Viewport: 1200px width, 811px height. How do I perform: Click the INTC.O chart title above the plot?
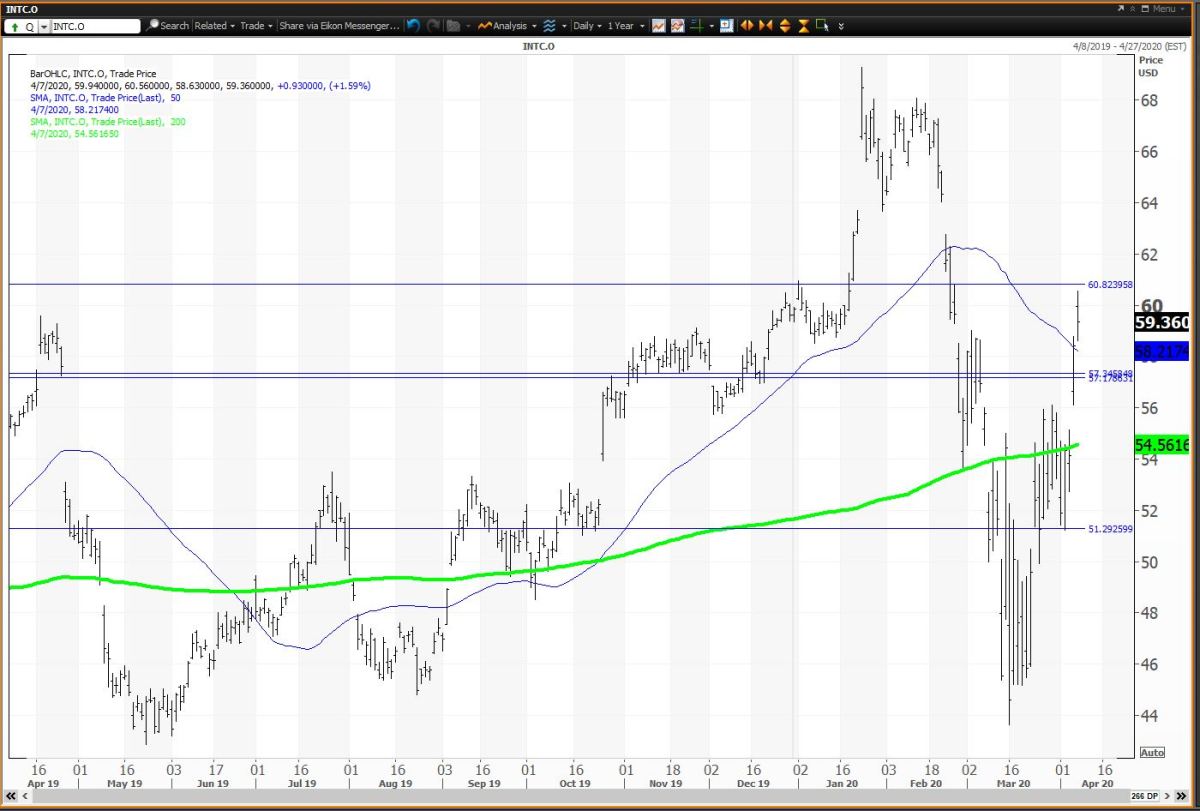pos(537,46)
